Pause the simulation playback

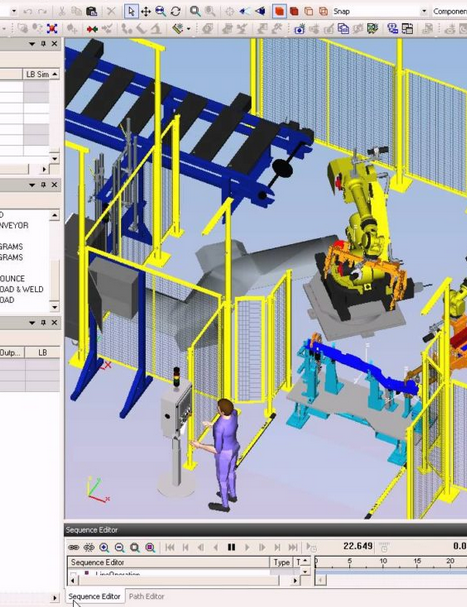pos(231,547)
